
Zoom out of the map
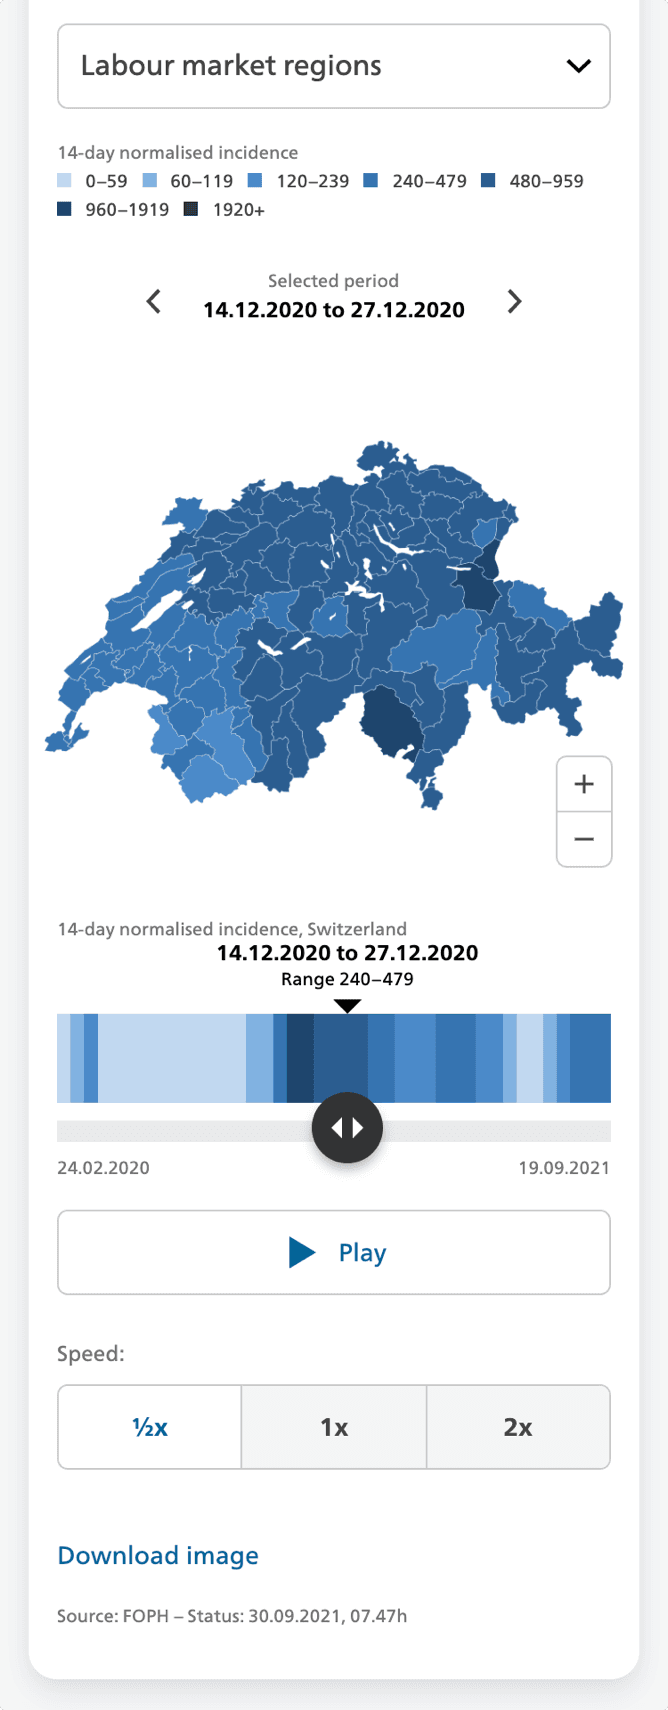click(x=584, y=839)
